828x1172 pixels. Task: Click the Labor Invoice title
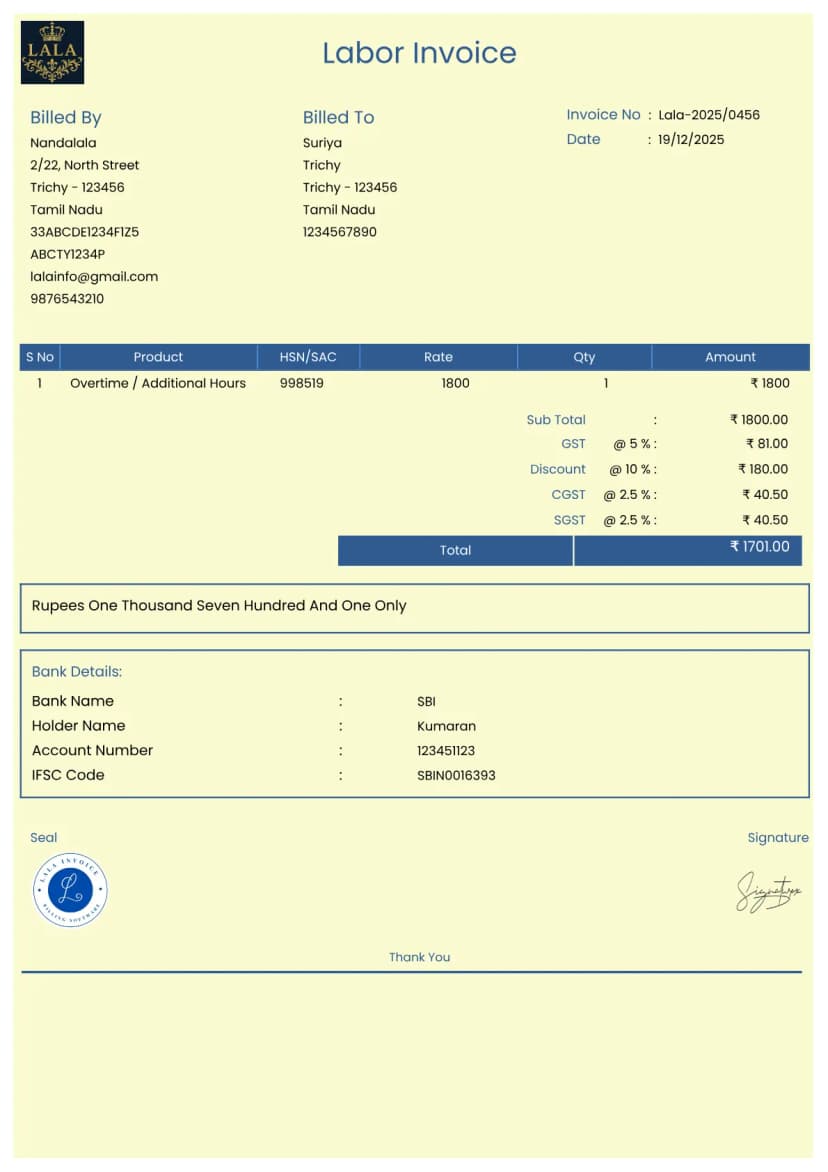[419, 53]
